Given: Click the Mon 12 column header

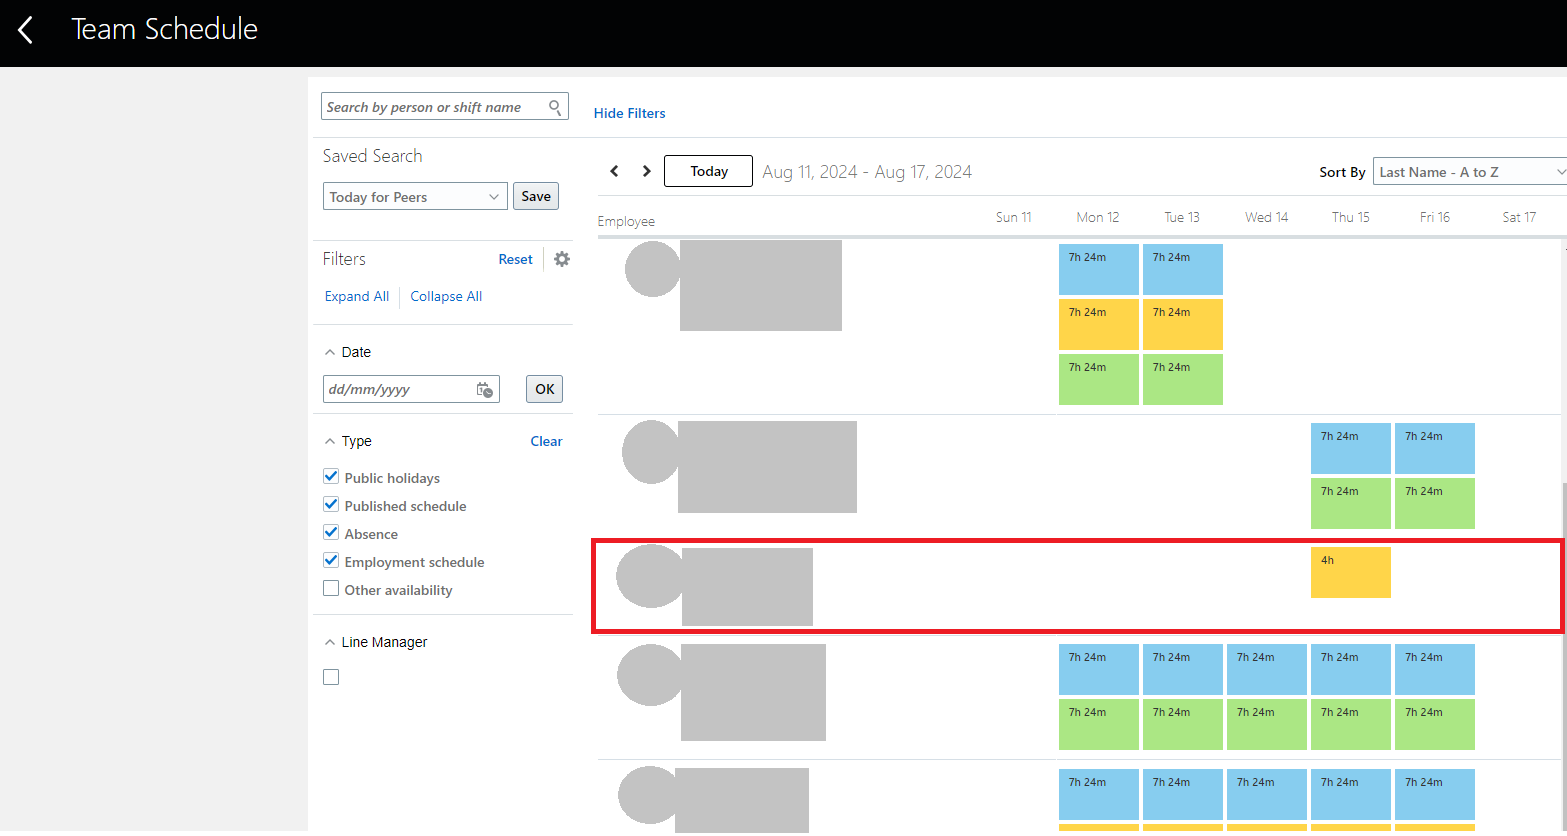Looking at the screenshot, I should pos(1098,217).
